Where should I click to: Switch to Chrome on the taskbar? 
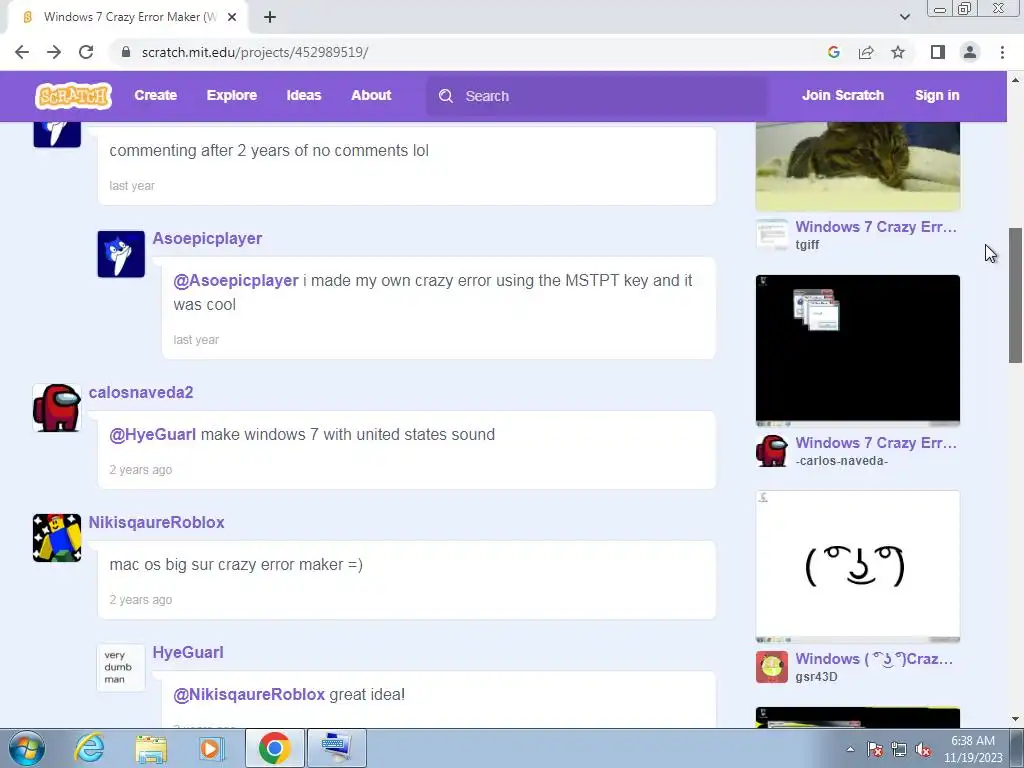pos(274,748)
